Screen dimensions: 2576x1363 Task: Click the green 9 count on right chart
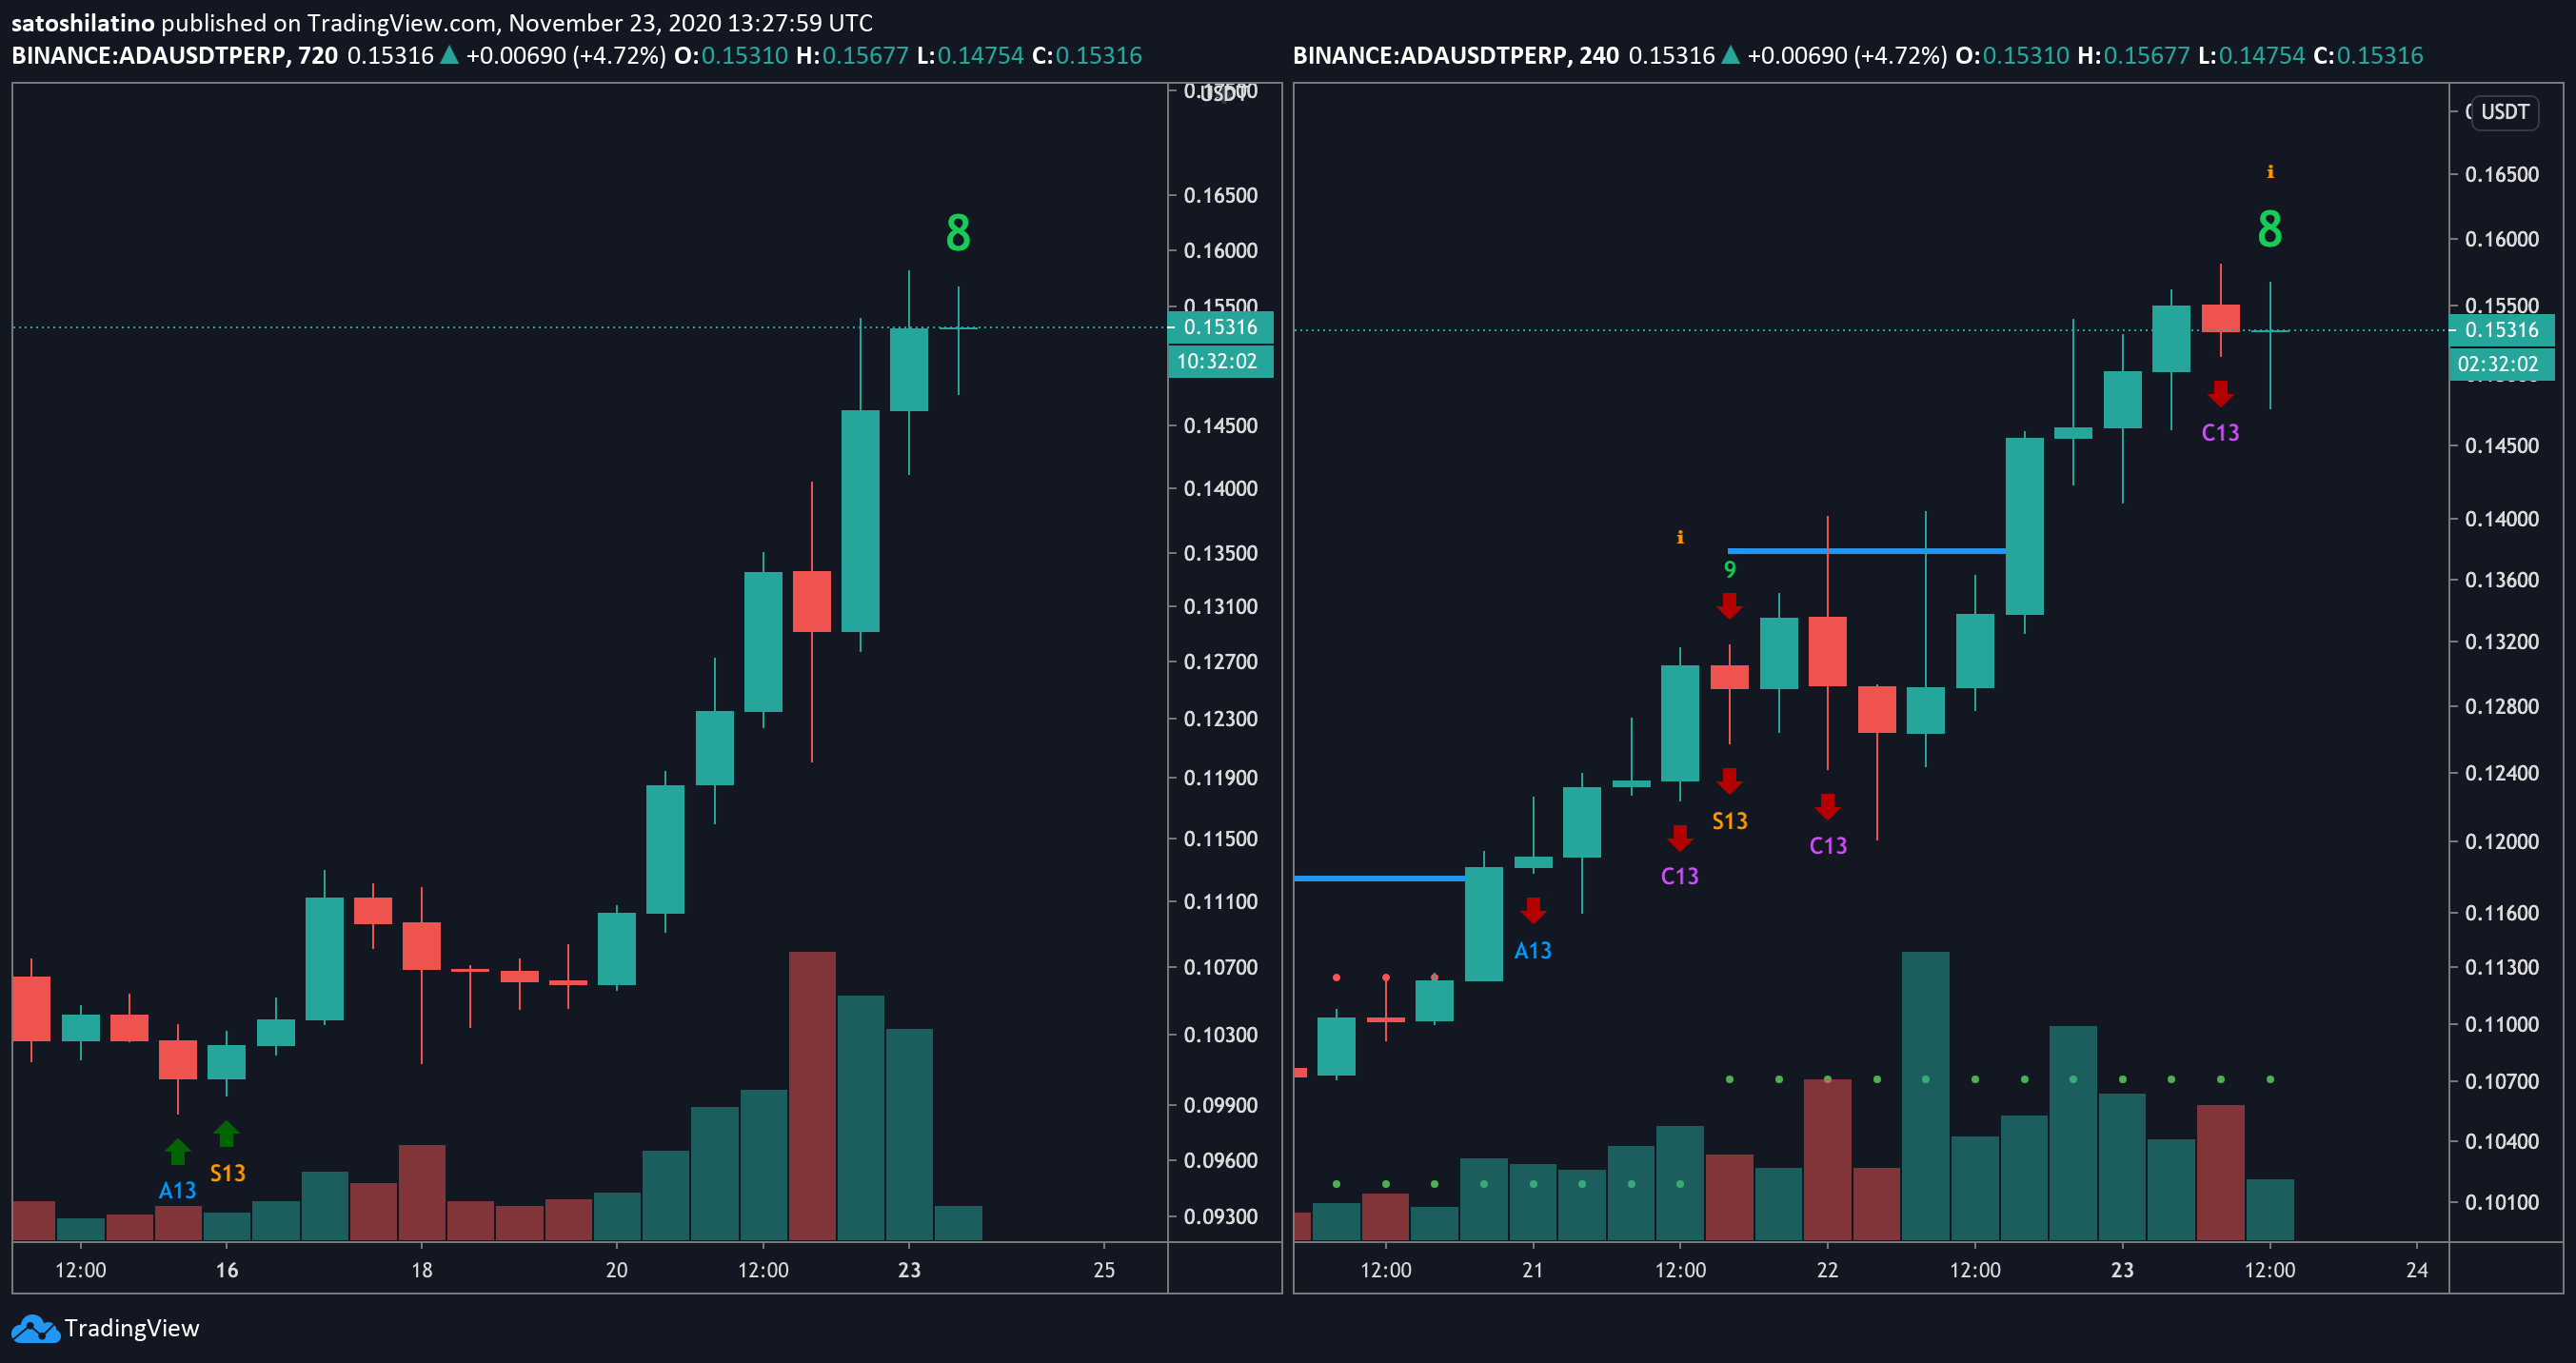(1730, 570)
